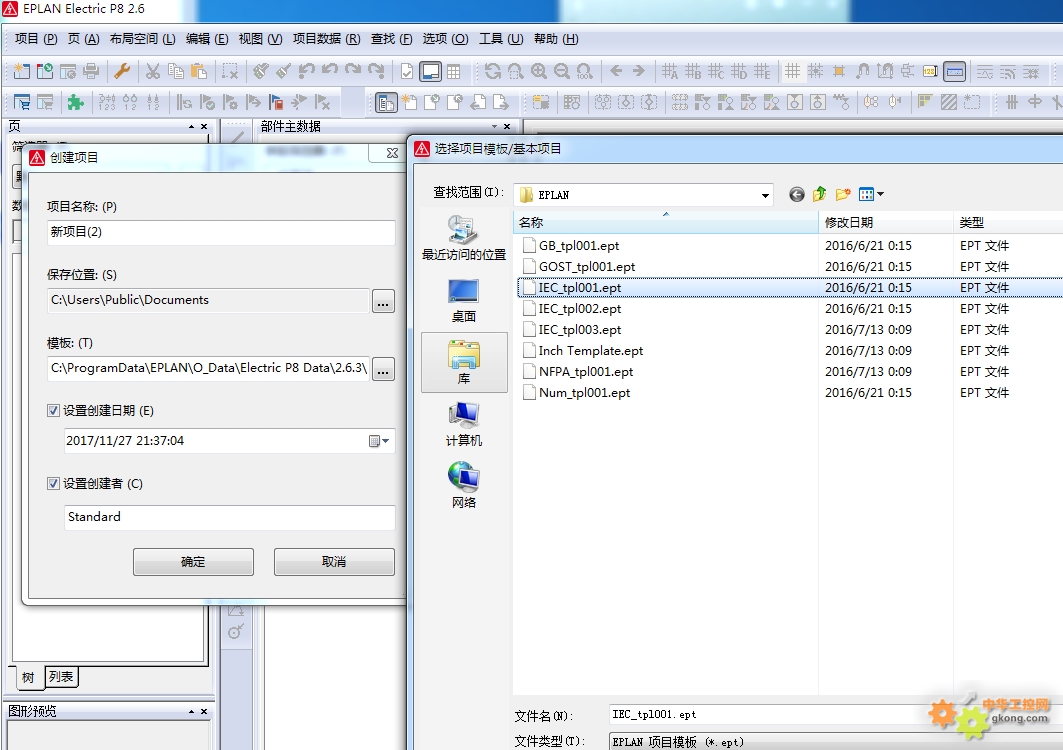Click the forward arrow navigation icon

639,71
